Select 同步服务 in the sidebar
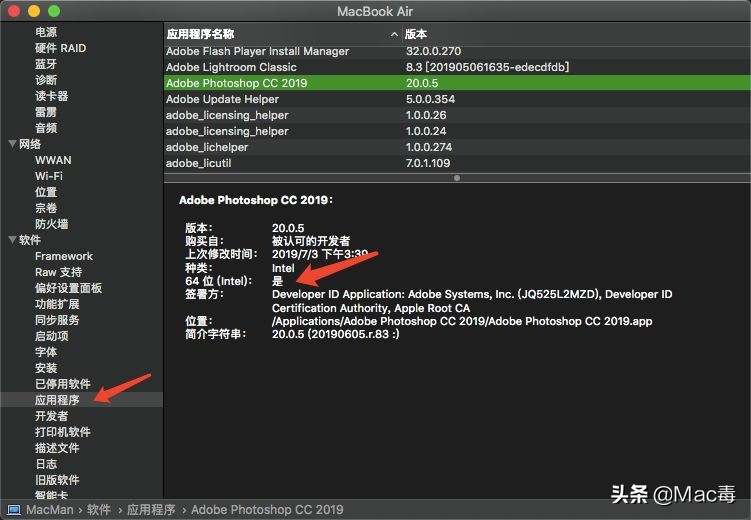 [57, 320]
